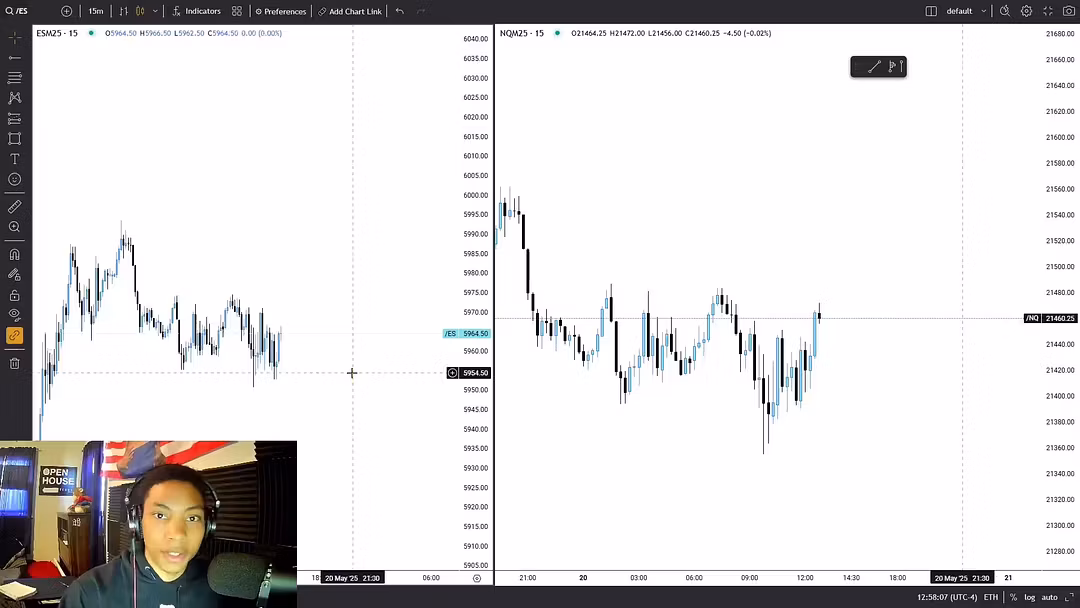Pick the flag marker tool in floating toolbar

pos(892,67)
